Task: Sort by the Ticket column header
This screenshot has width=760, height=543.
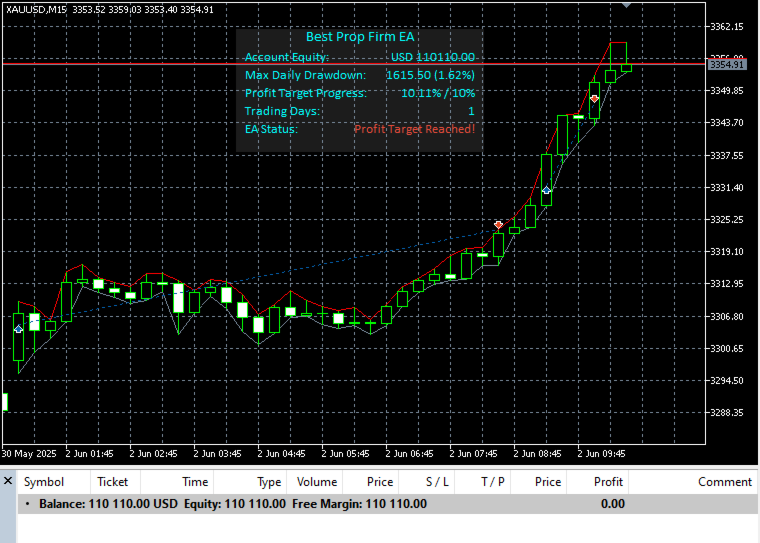Action: coord(112,482)
